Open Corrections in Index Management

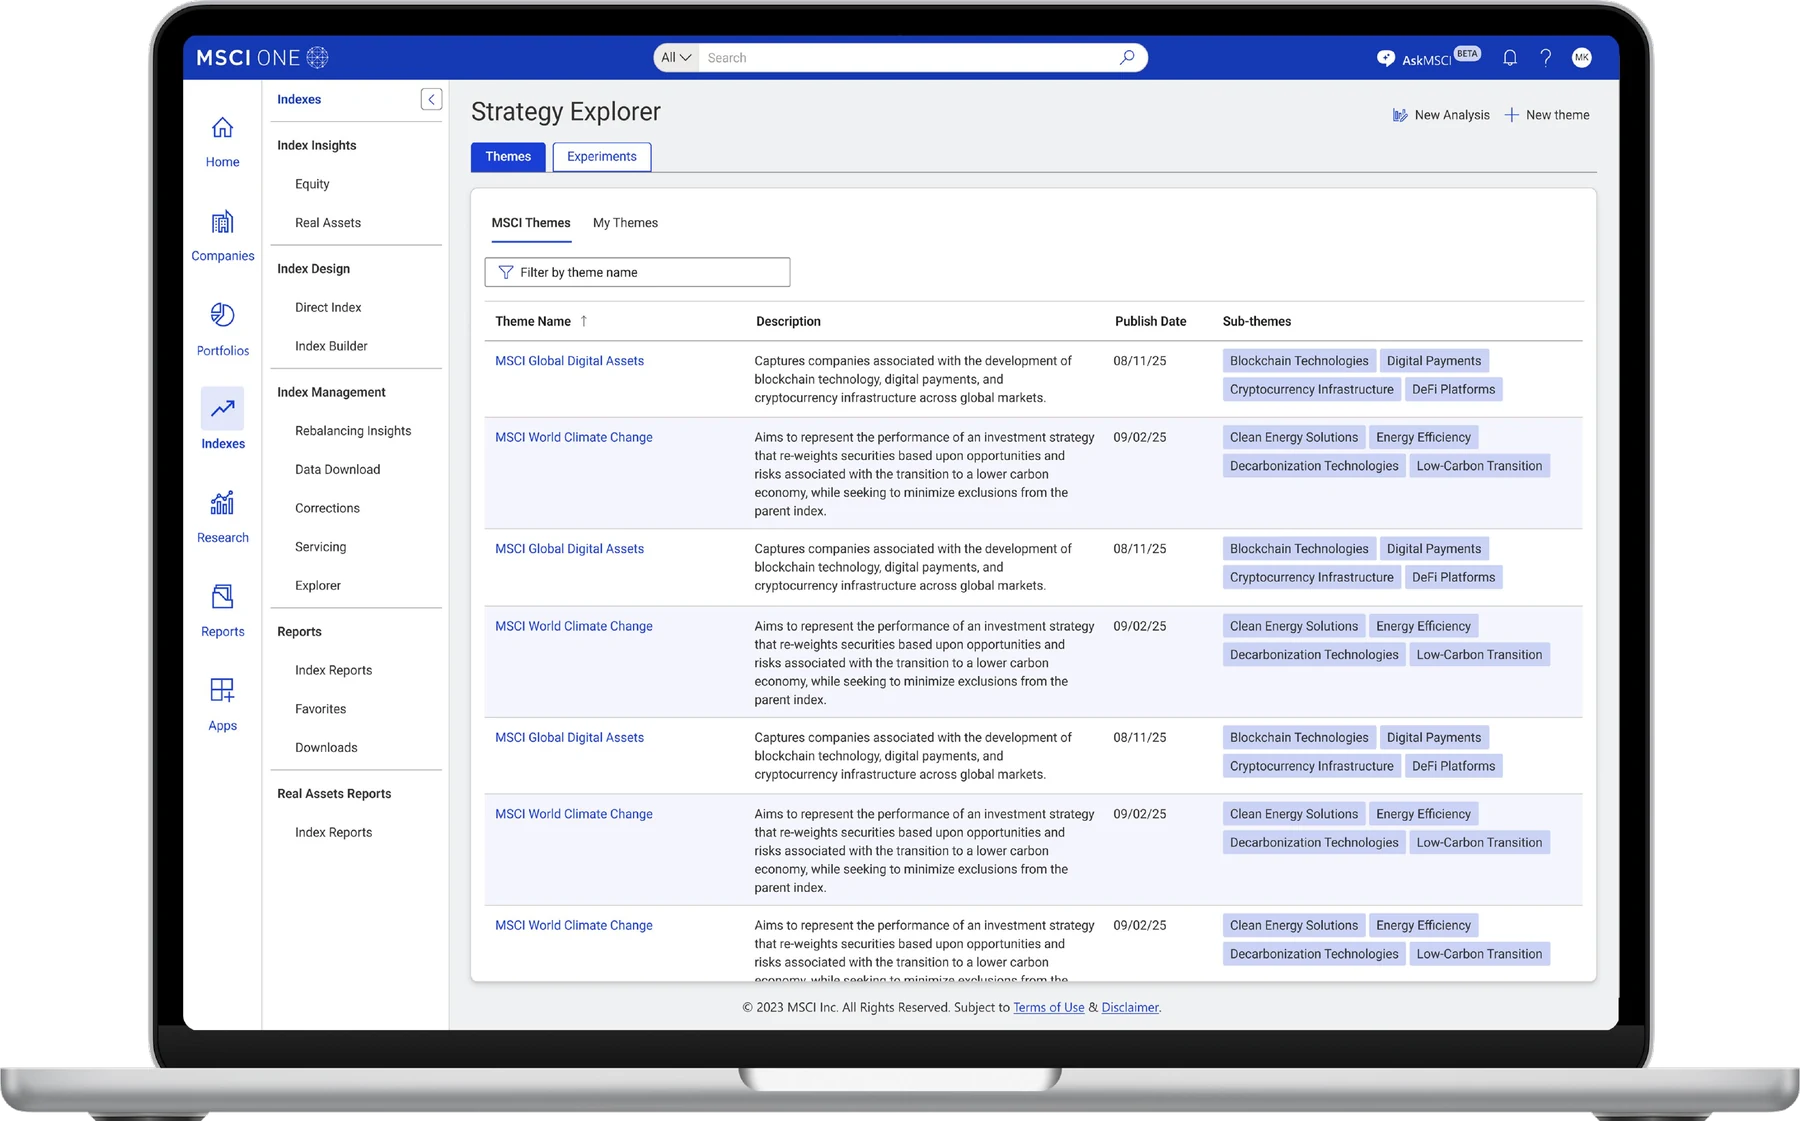[x=327, y=508]
